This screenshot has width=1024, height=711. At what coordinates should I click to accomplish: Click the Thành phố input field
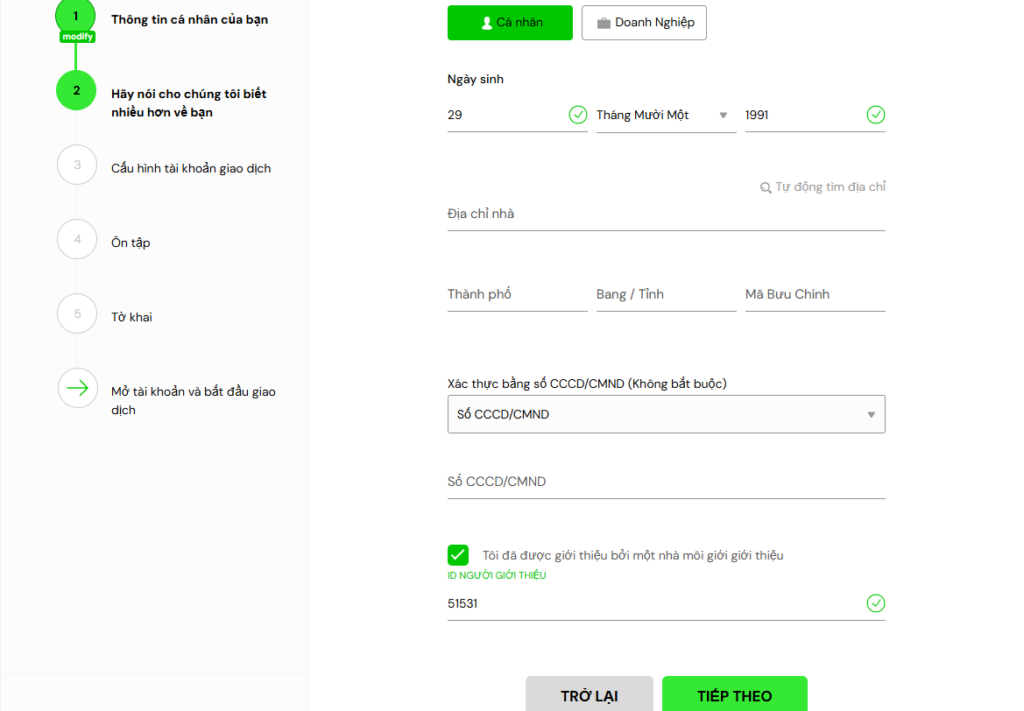click(x=516, y=295)
